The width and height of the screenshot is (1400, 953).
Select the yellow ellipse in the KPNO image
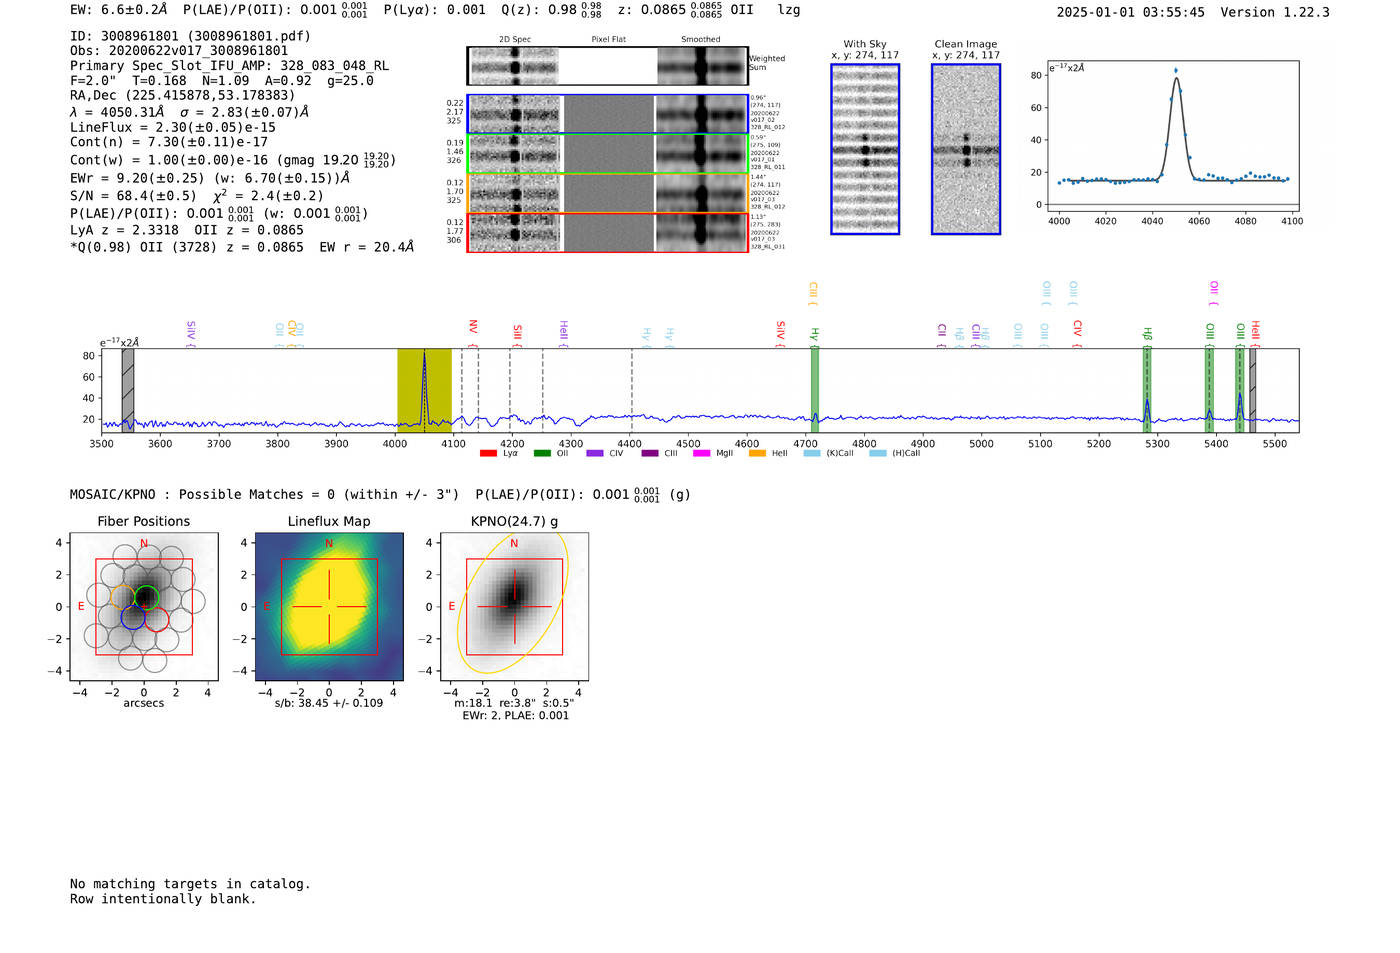pyautogui.click(x=514, y=603)
